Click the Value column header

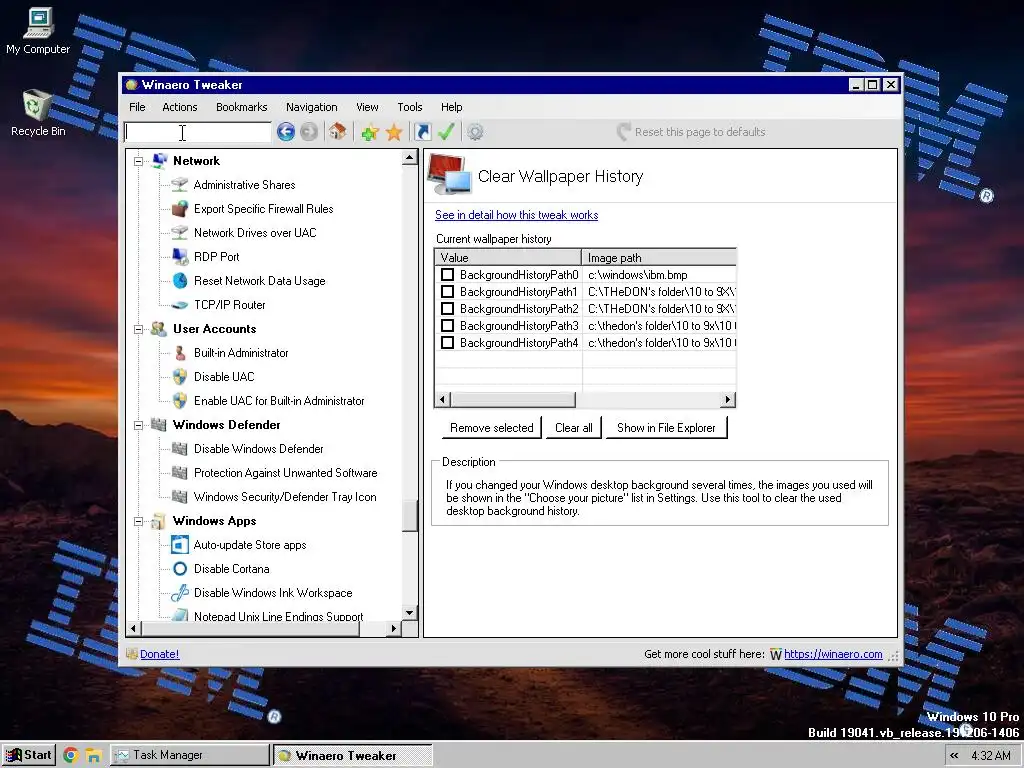pyautogui.click(x=508, y=257)
